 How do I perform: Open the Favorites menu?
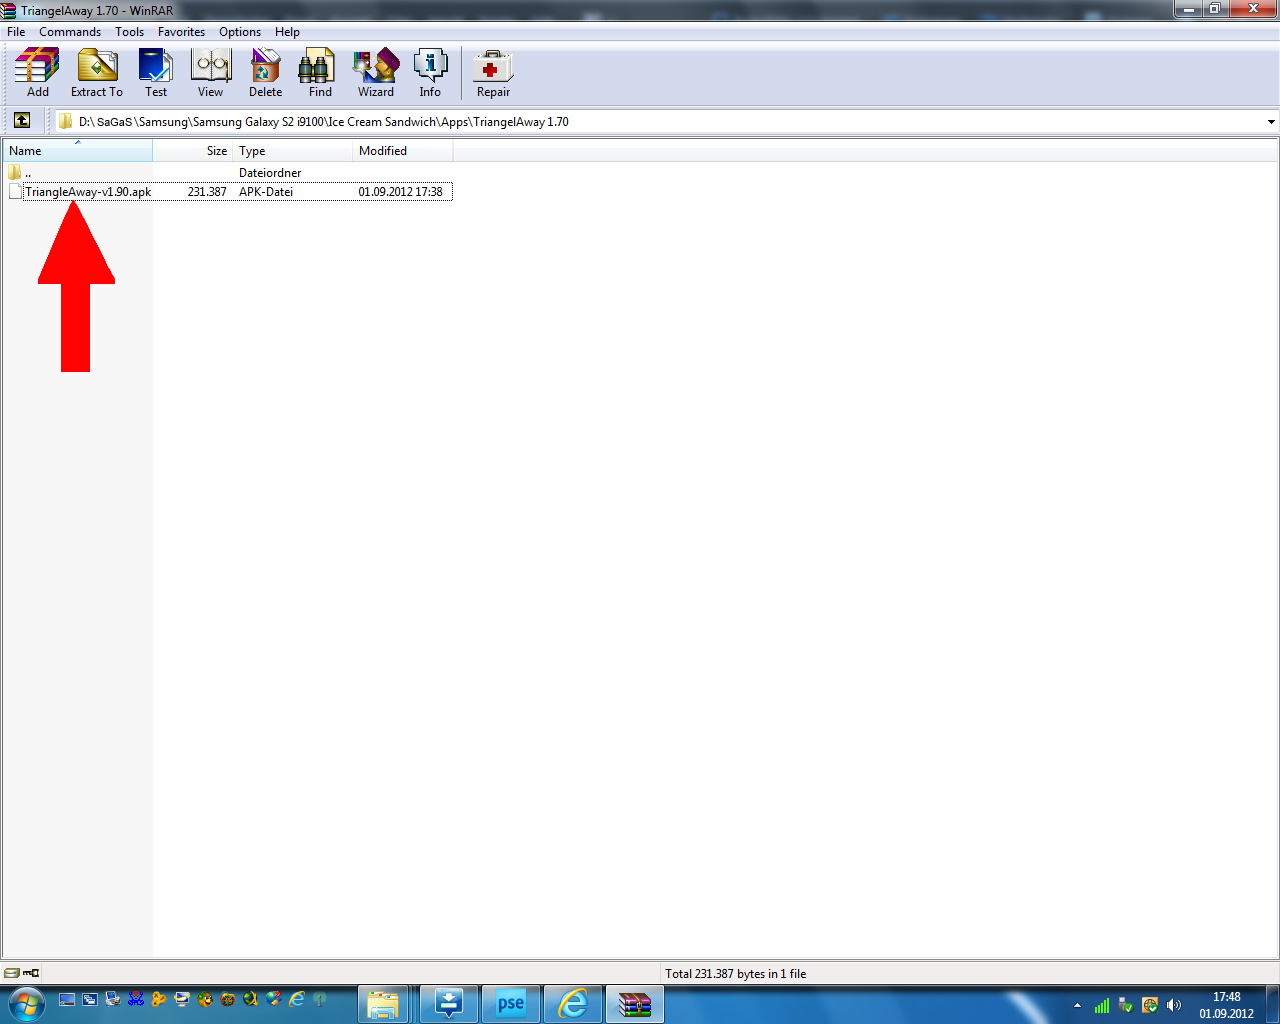tap(181, 32)
